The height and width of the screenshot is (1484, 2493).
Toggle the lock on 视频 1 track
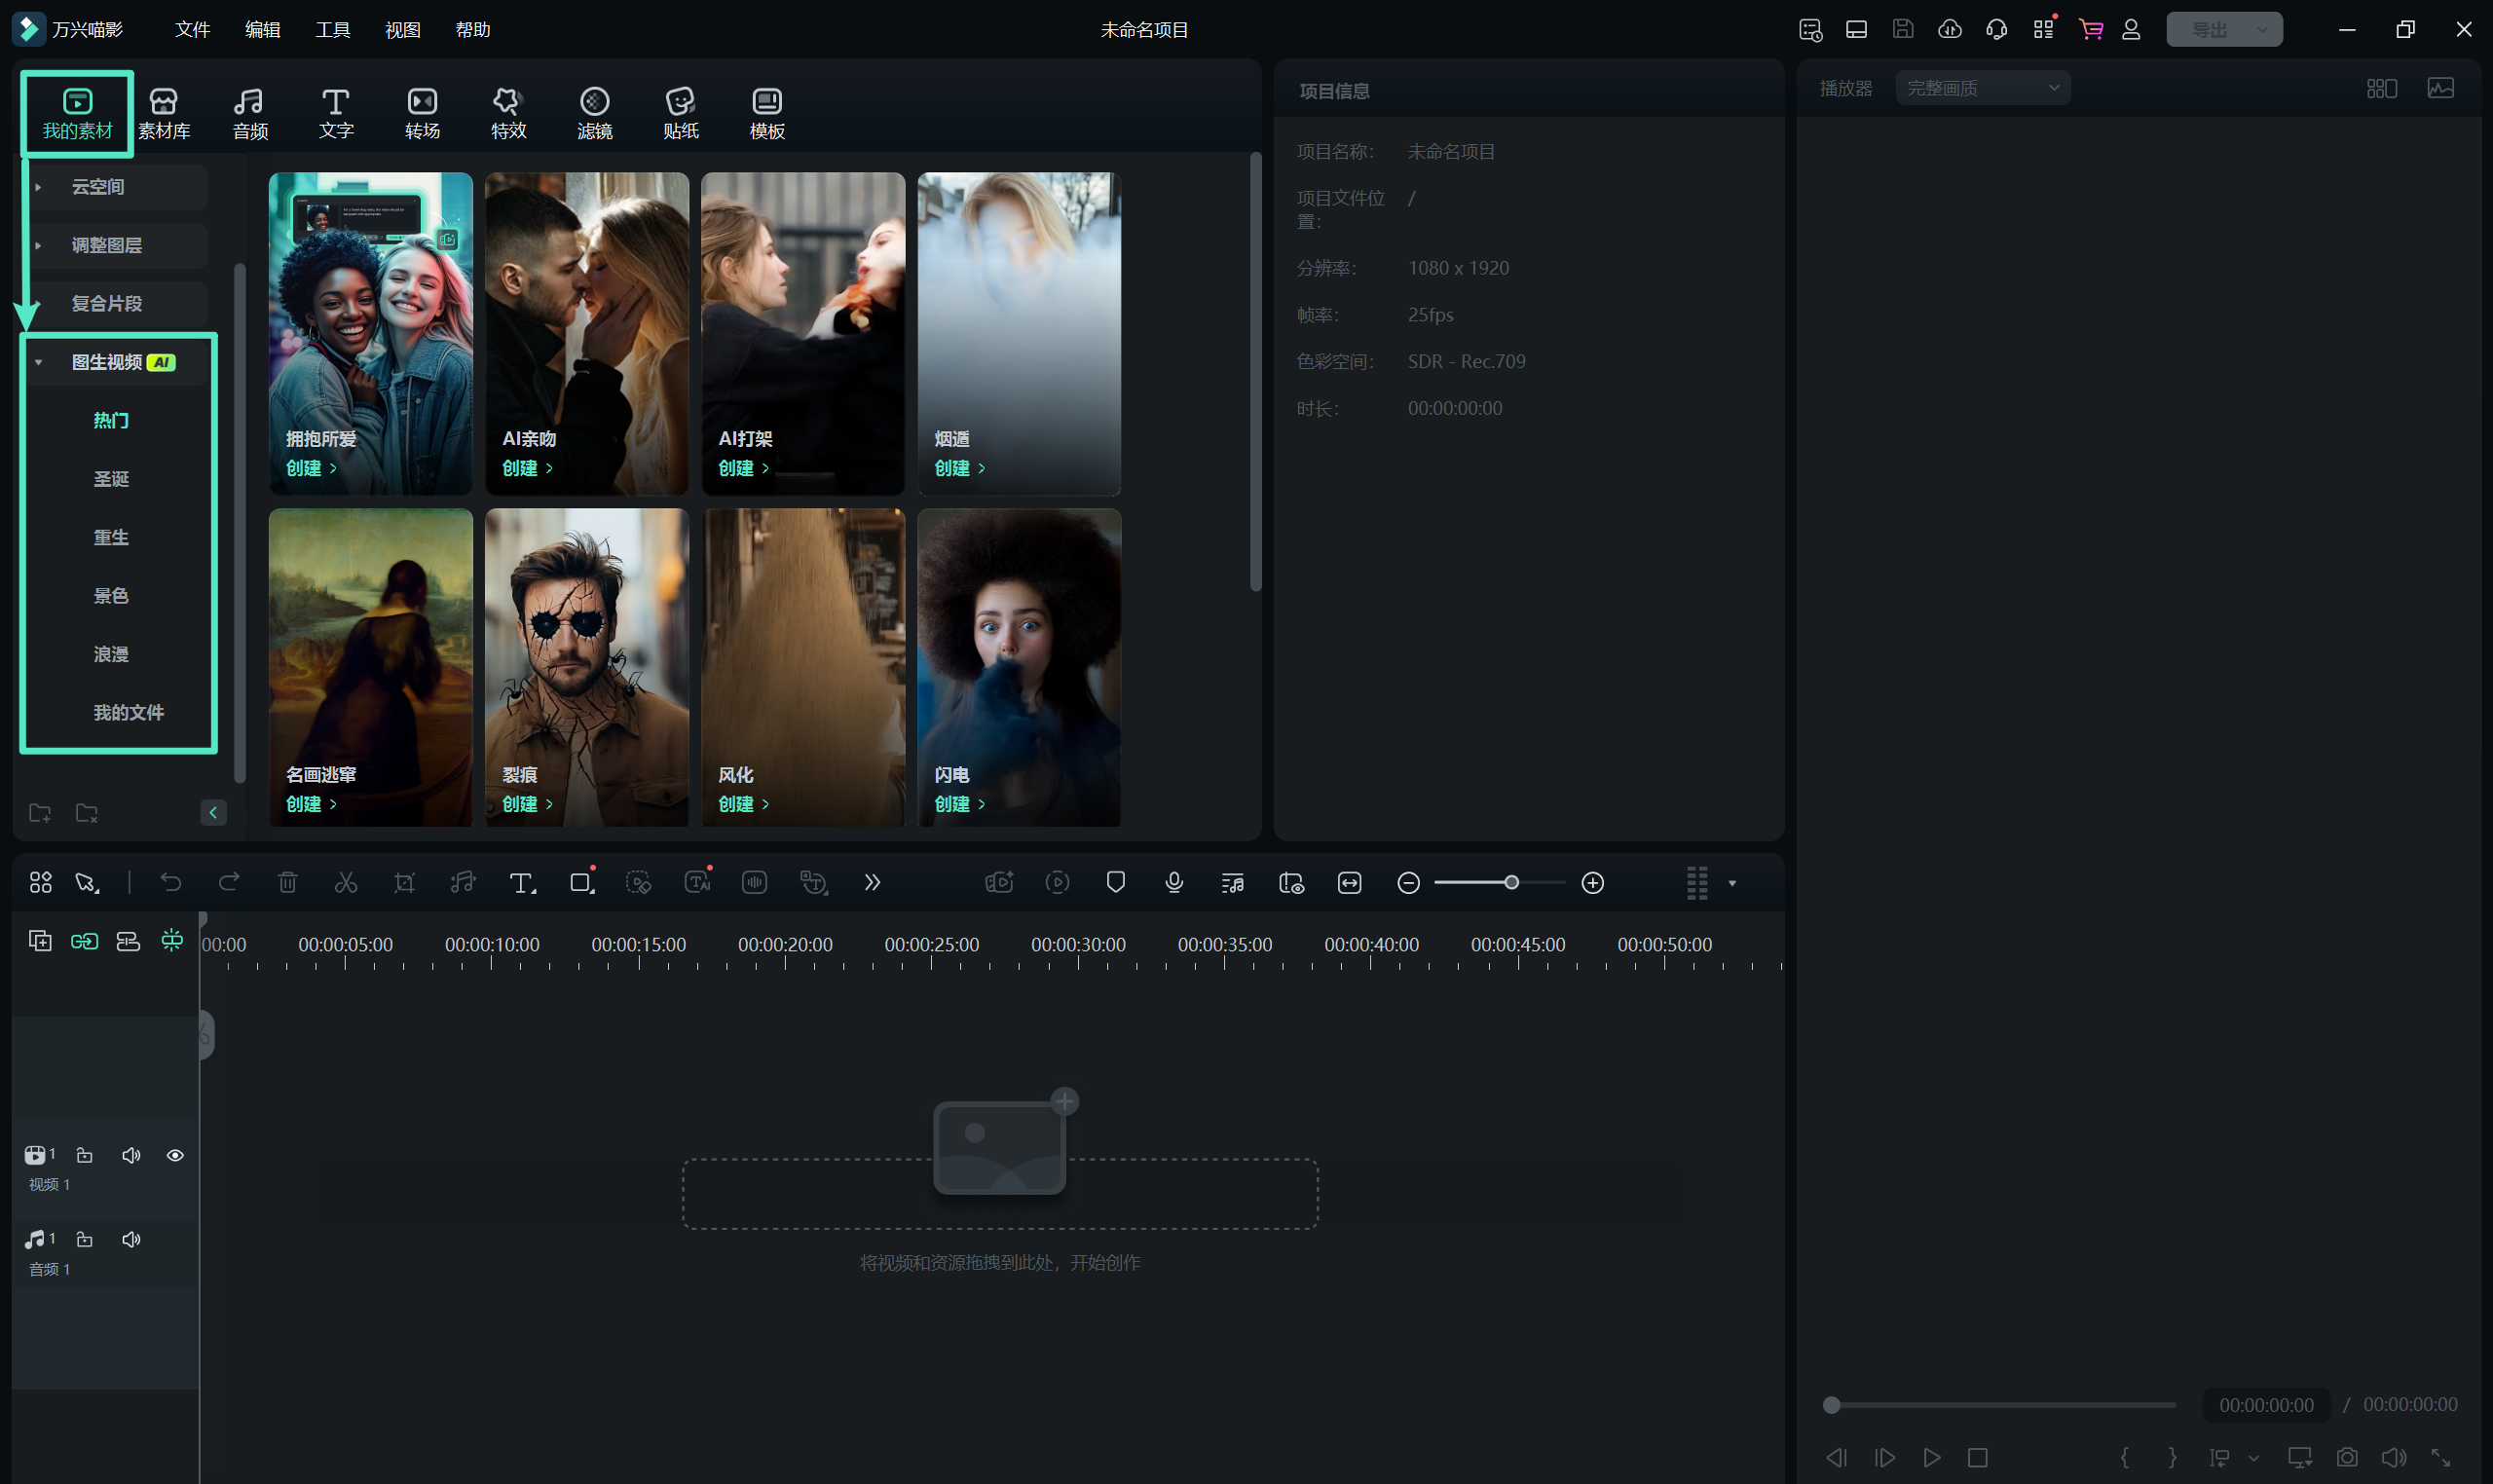(x=85, y=1155)
